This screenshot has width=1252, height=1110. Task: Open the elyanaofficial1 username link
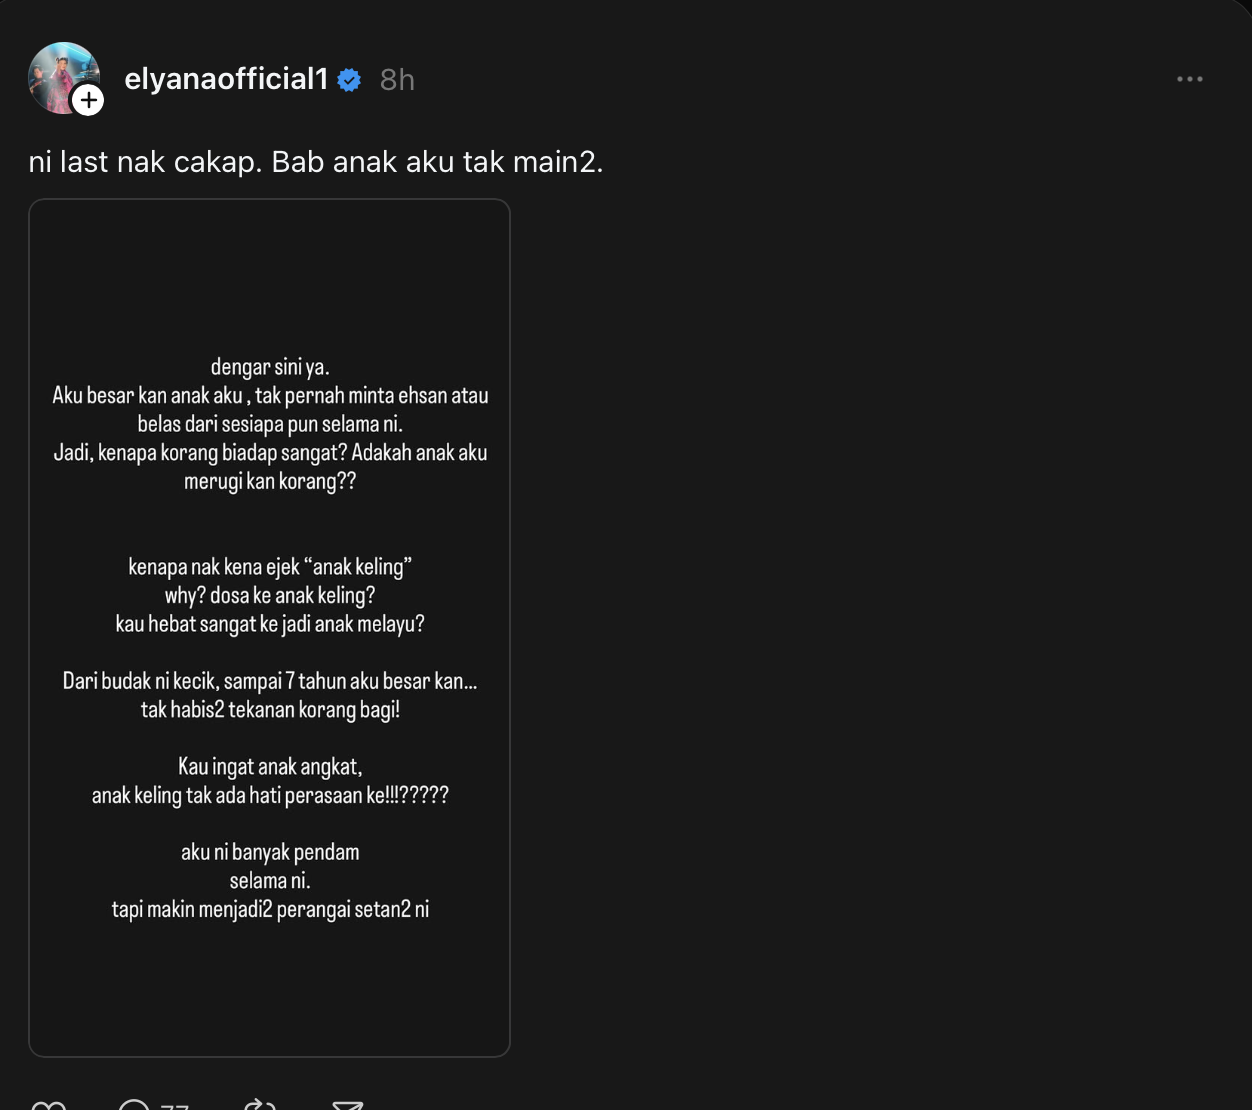[226, 79]
